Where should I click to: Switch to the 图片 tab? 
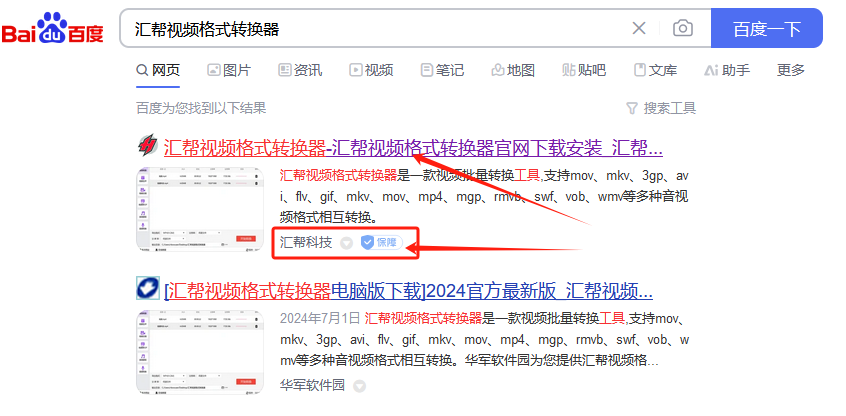pos(229,70)
